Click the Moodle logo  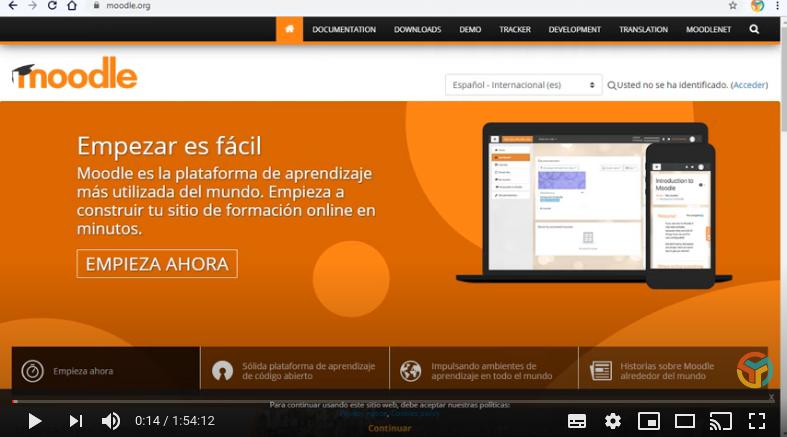click(x=74, y=75)
